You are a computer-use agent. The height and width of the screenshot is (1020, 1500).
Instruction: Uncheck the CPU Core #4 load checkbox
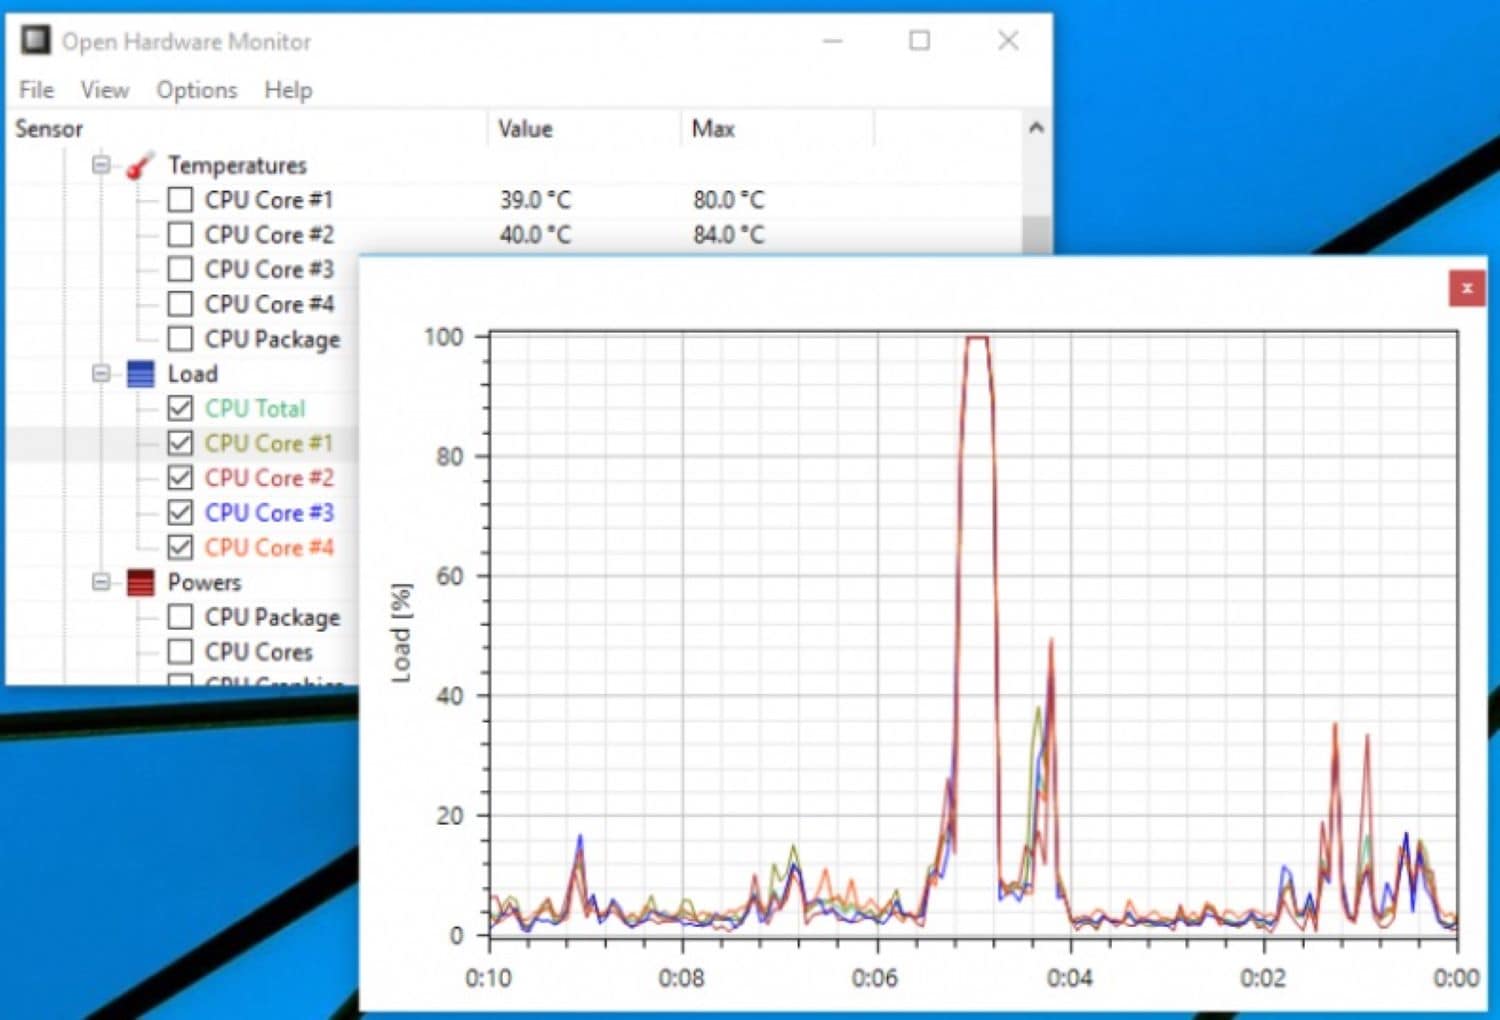(180, 547)
